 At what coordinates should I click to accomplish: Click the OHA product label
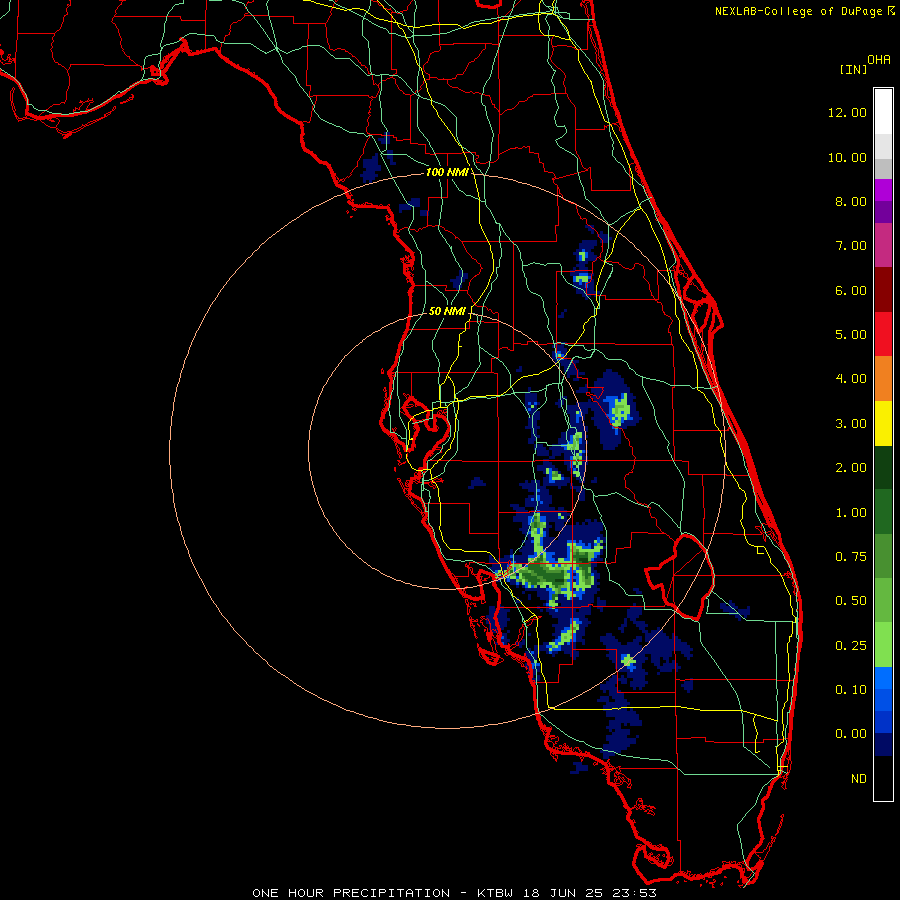879,60
